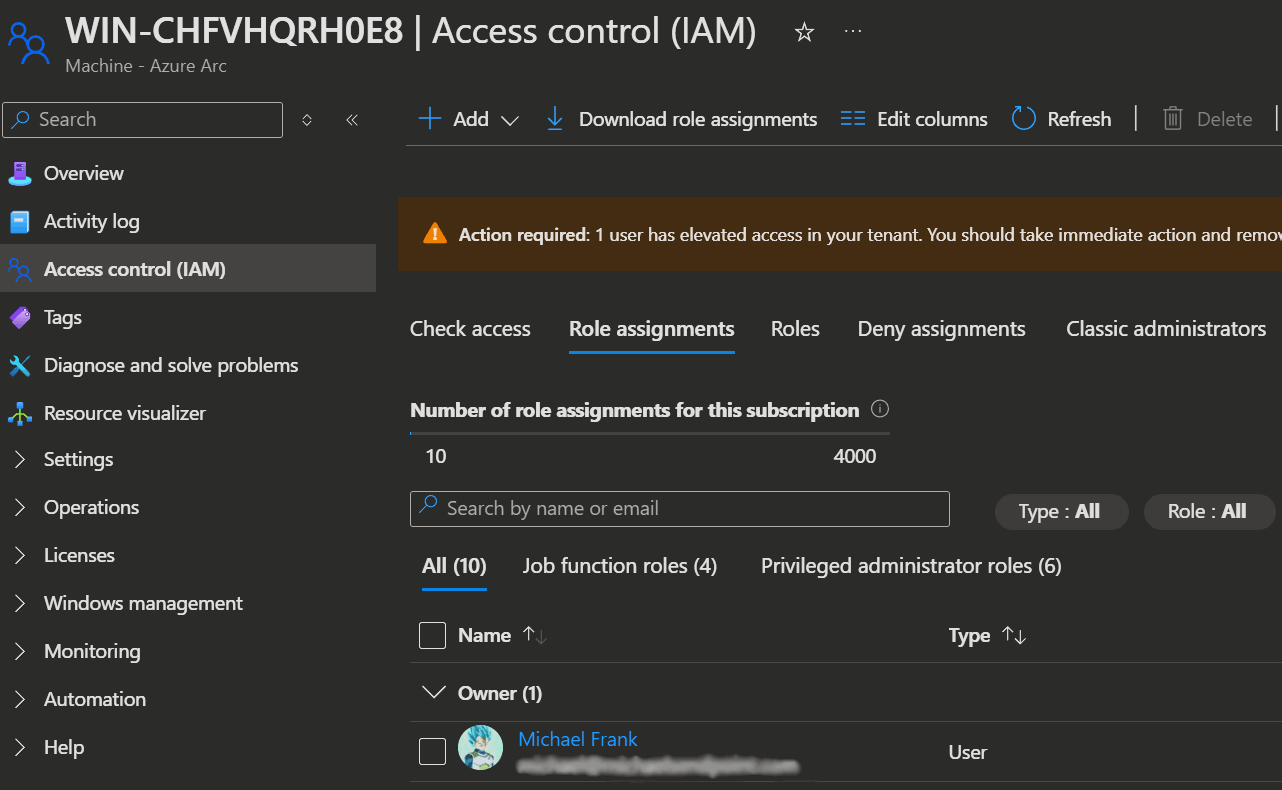Image resolution: width=1282 pixels, height=790 pixels.
Task: Click the favorite star icon by title
Action: click(x=804, y=33)
